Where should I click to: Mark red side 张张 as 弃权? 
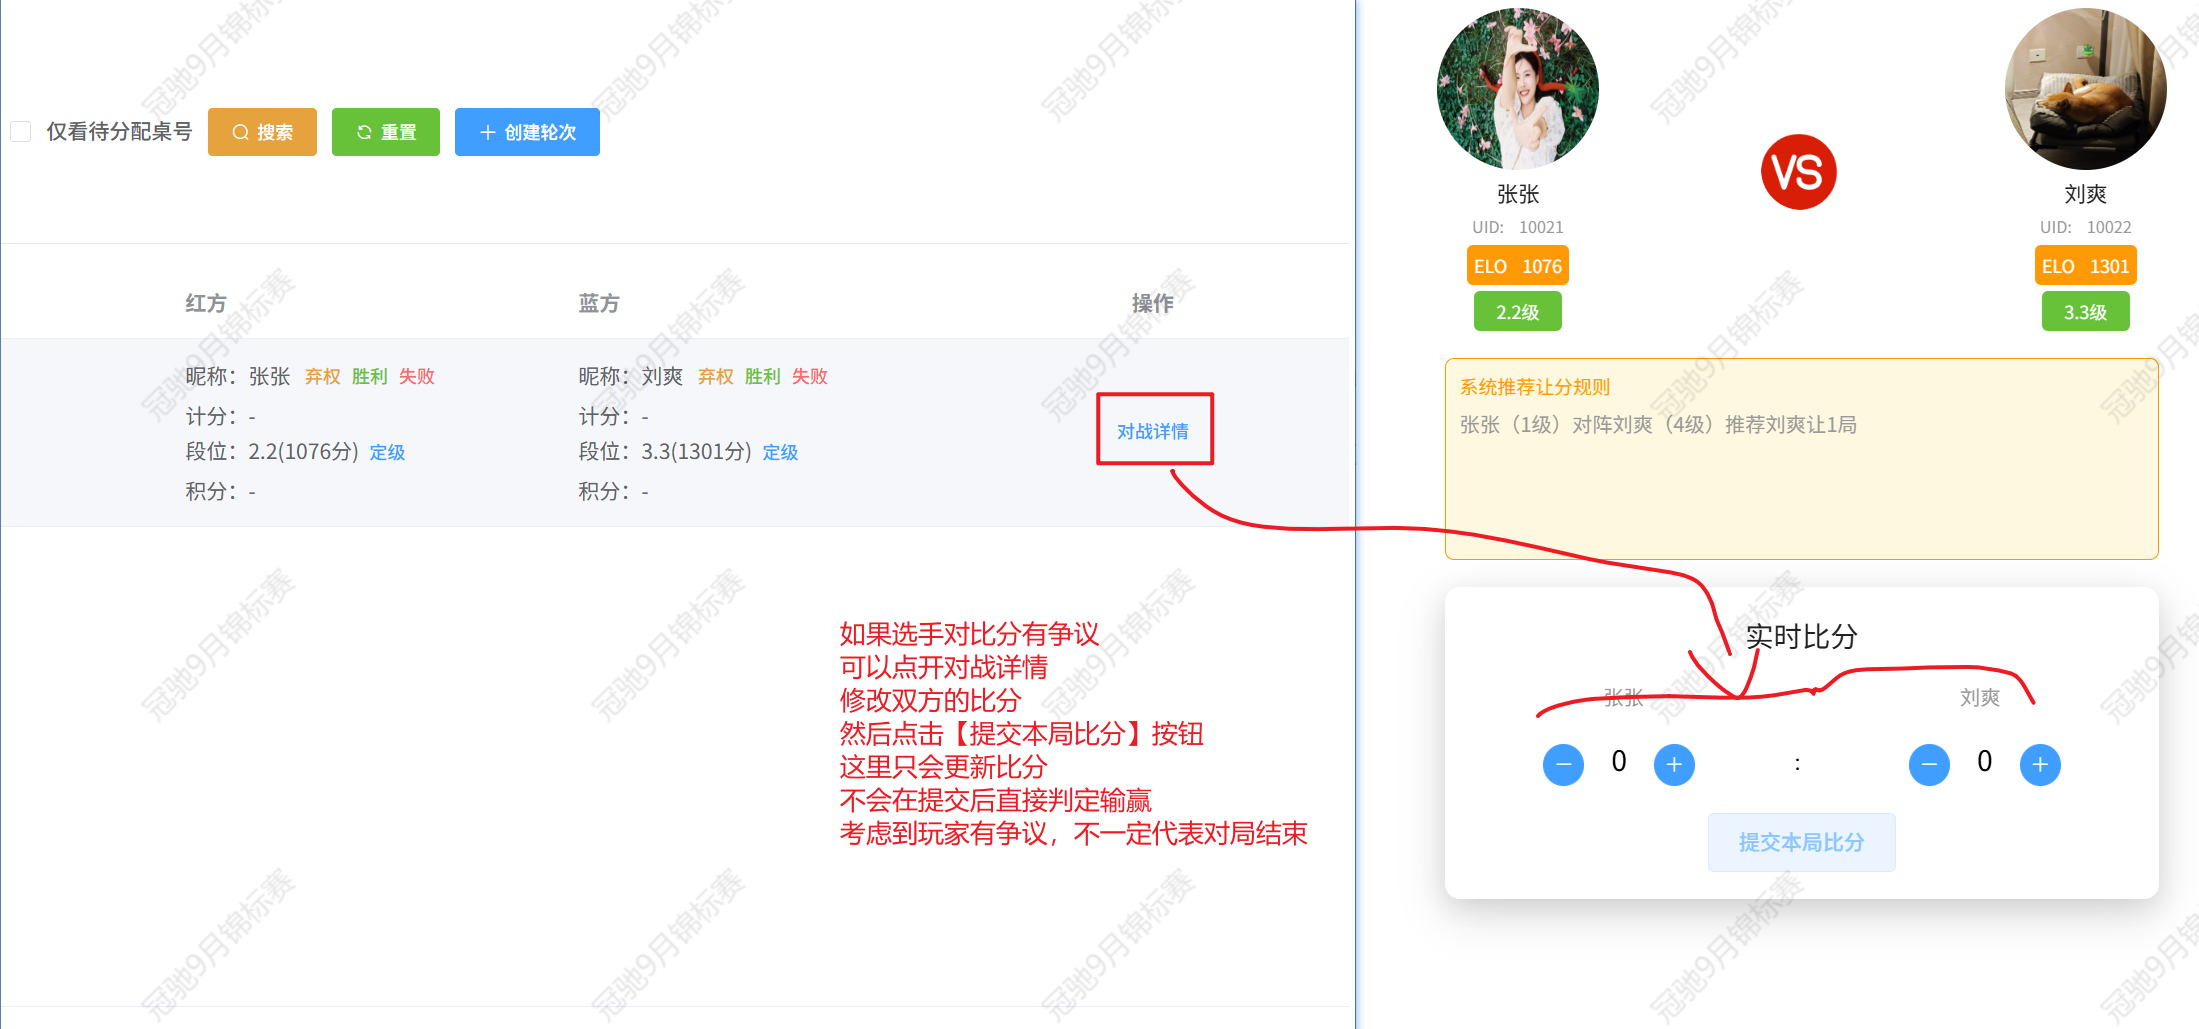pos(322,377)
